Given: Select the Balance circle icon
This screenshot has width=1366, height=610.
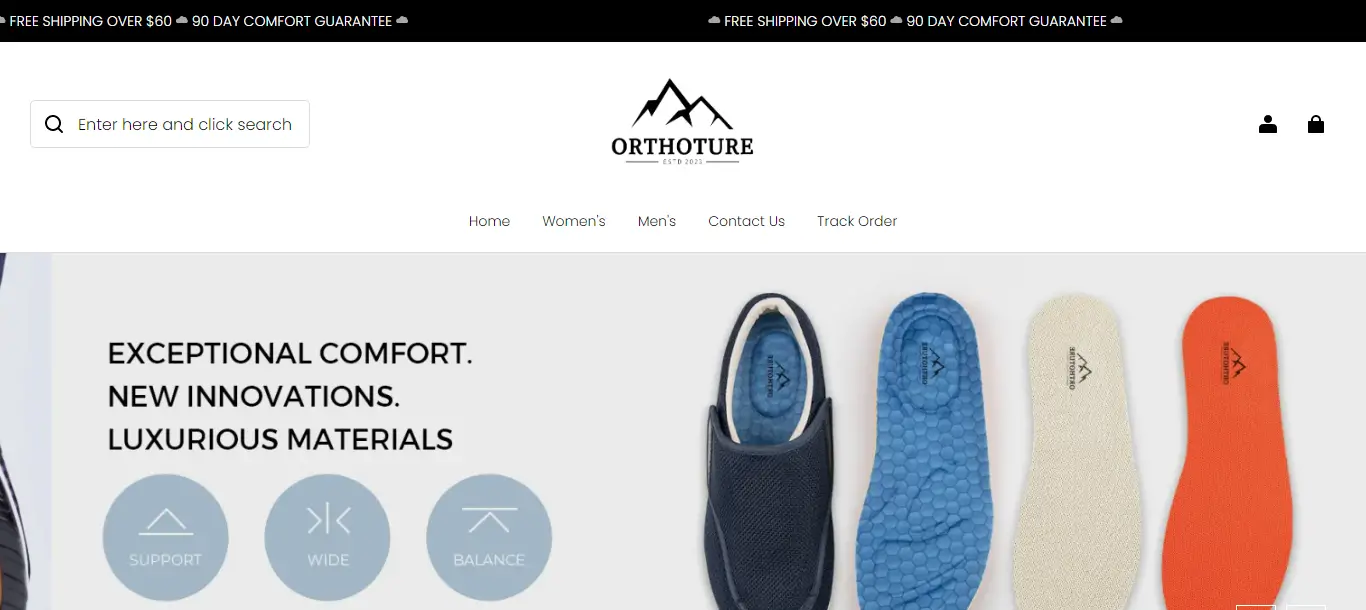Looking at the screenshot, I should pyautogui.click(x=489, y=537).
